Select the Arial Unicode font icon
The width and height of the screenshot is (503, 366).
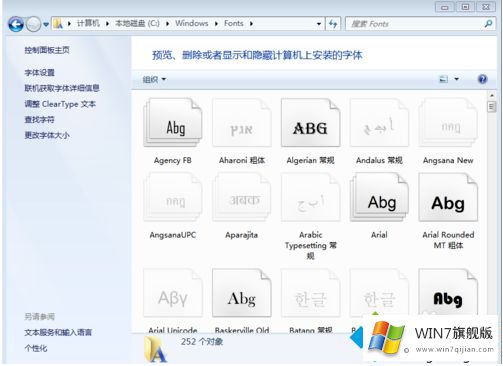(x=173, y=293)
